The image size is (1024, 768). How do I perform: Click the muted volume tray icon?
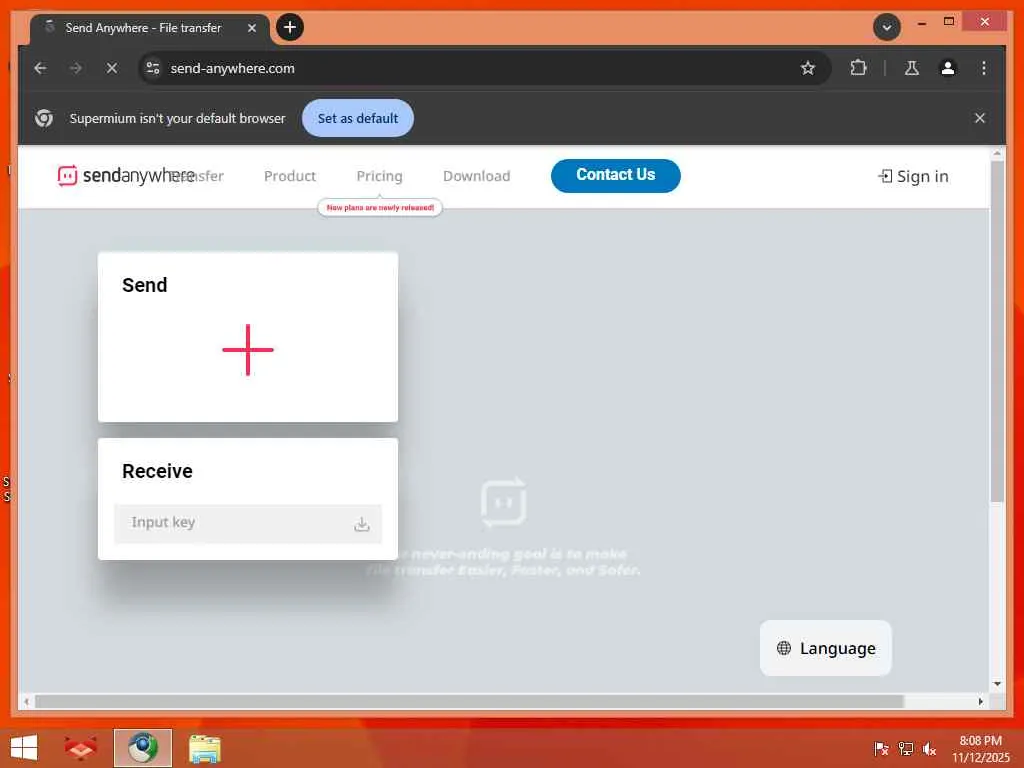point(929,748)
